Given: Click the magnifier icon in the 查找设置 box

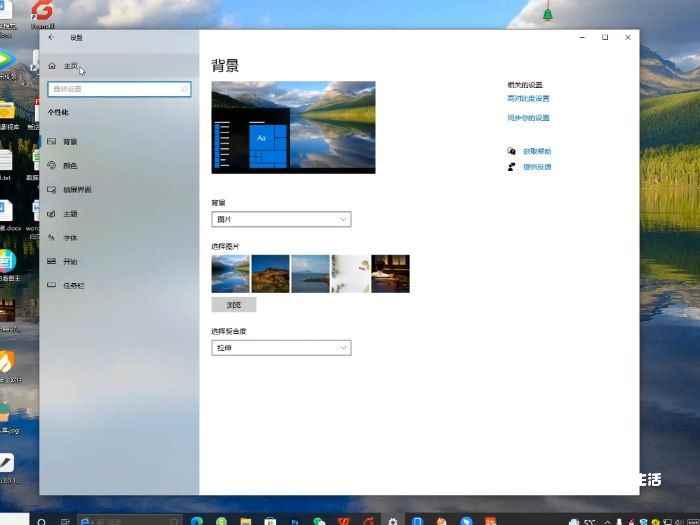Looking at the screenshot, I should [x=184, y=89].
